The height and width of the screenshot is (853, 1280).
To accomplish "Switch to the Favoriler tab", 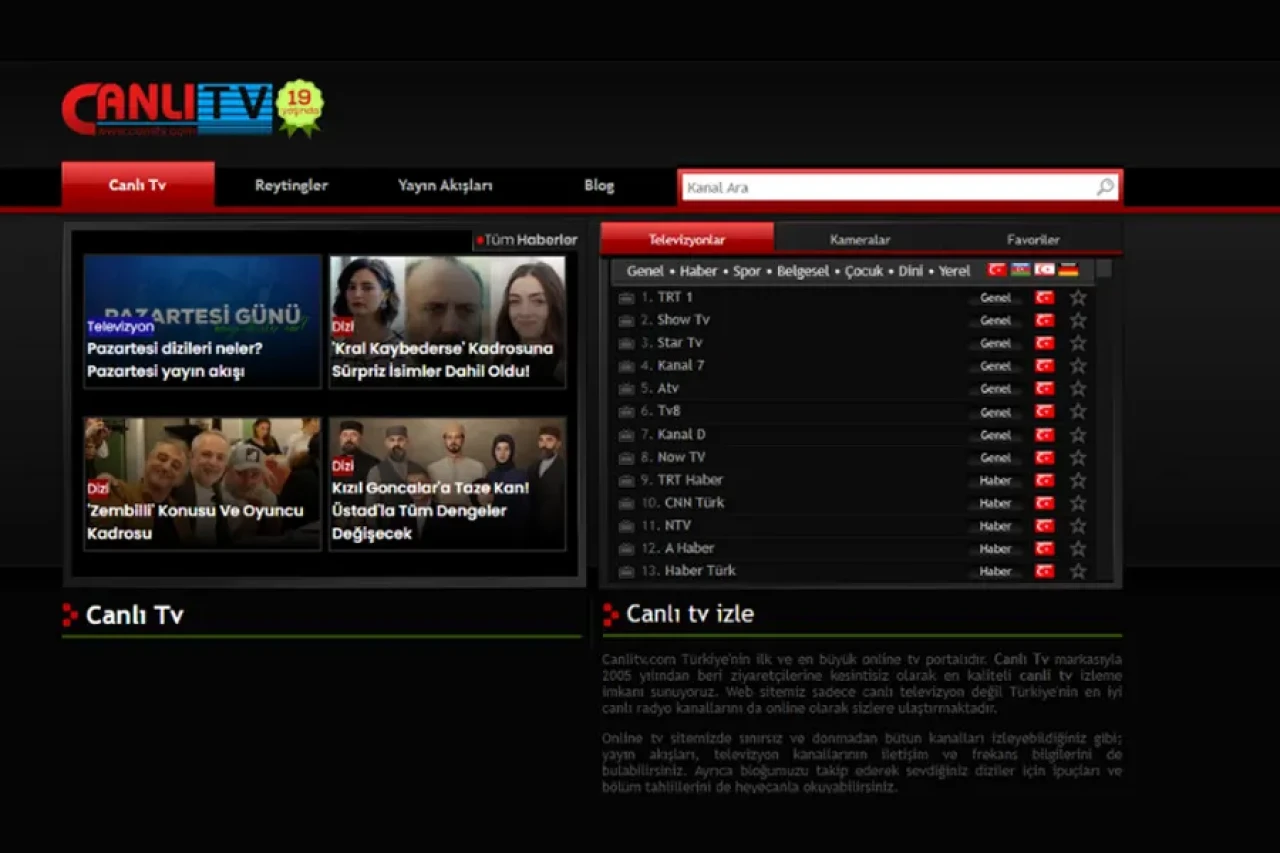I will [1033, 239].
